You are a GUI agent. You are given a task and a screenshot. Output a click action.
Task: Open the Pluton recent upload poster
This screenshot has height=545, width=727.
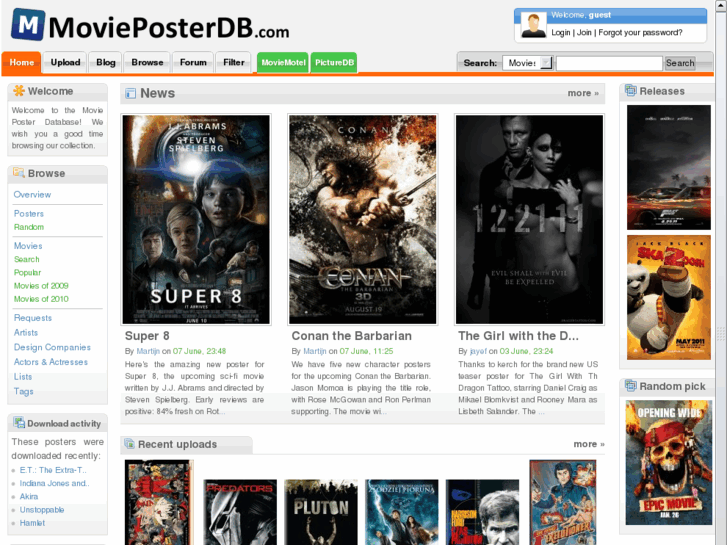pyautogui.click(x=321, y=512)
